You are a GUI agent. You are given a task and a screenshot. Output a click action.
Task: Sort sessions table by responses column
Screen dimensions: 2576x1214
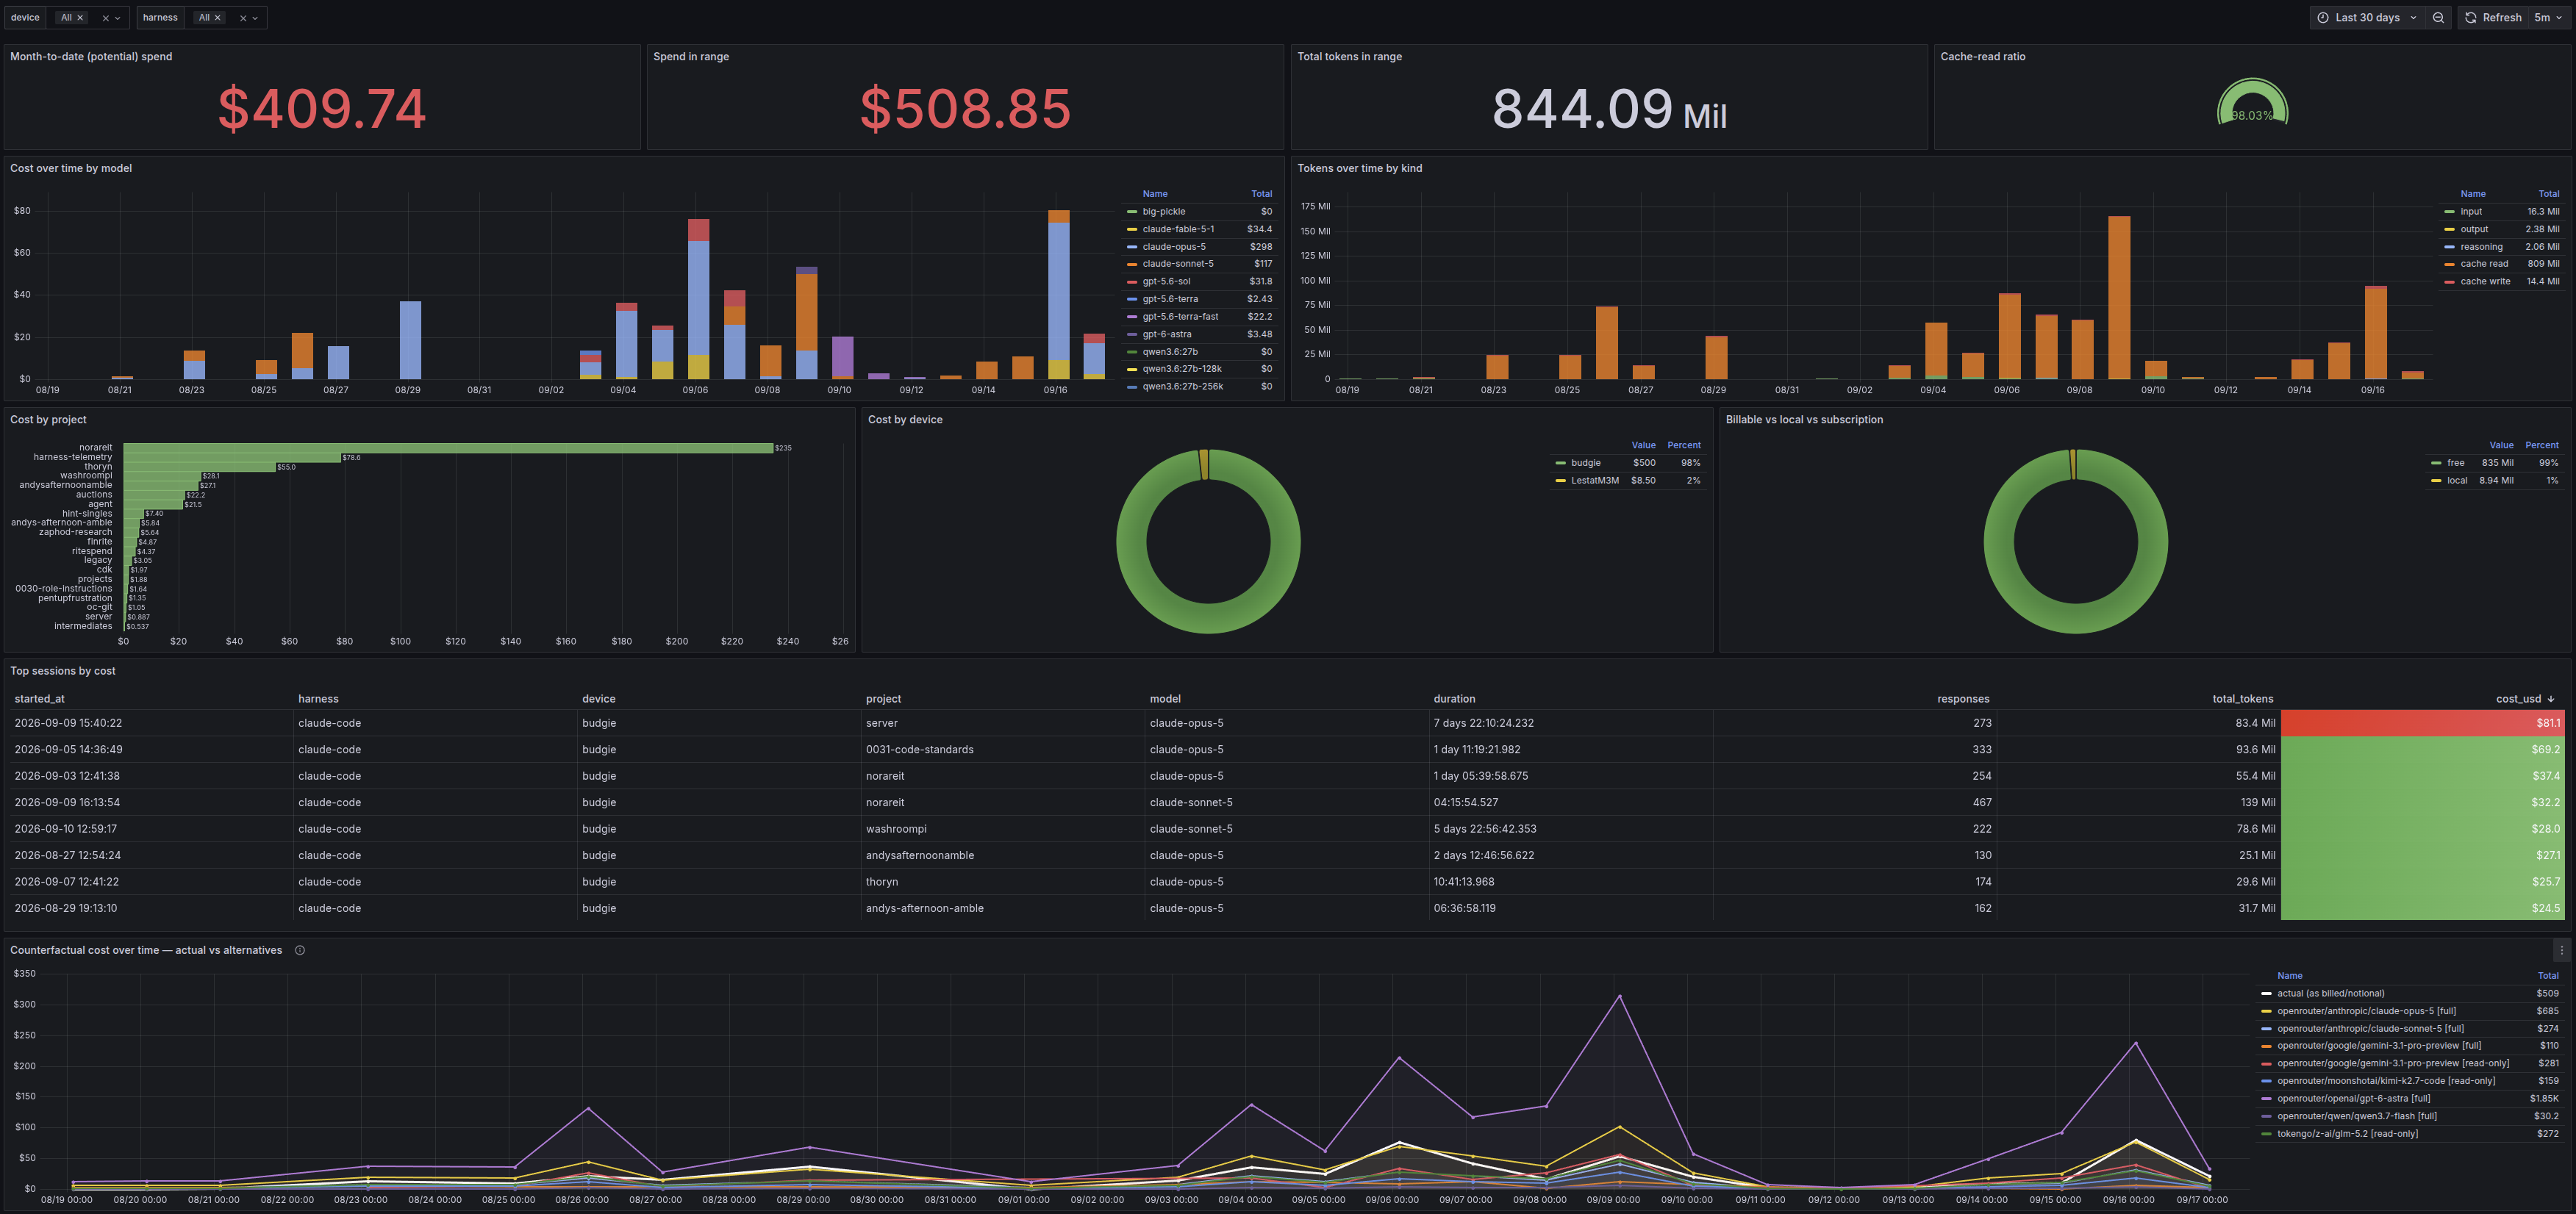[x=1962, y=699]
